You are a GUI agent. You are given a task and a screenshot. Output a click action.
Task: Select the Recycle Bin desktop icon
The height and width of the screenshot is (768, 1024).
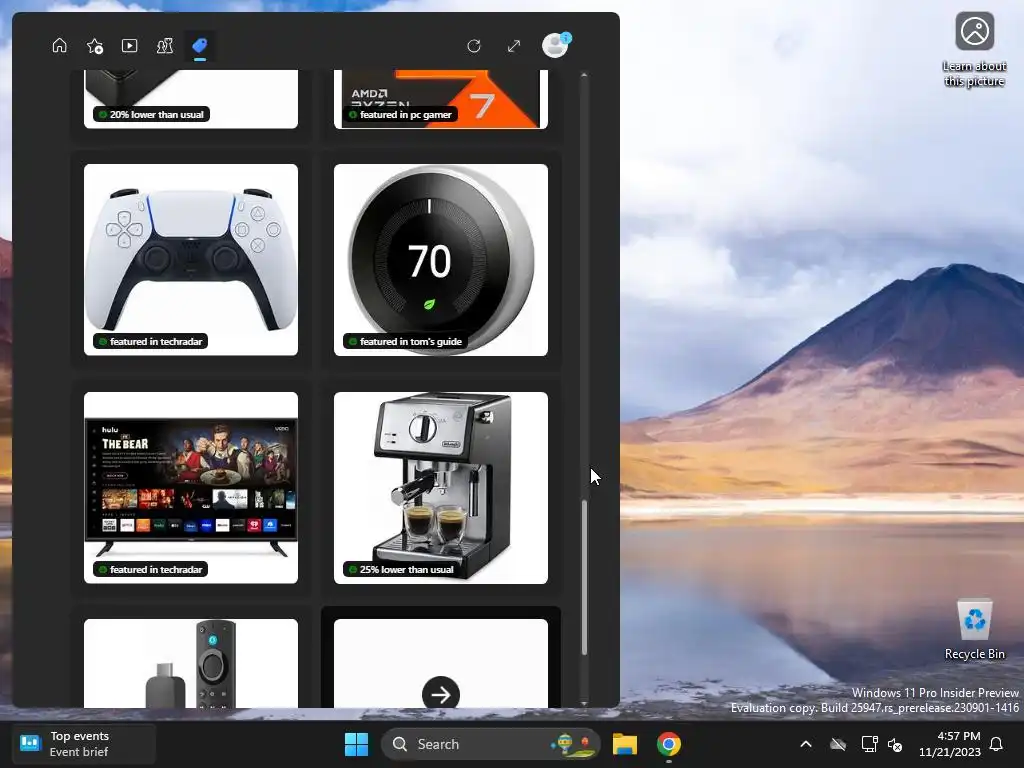click(x=974, y=630)
